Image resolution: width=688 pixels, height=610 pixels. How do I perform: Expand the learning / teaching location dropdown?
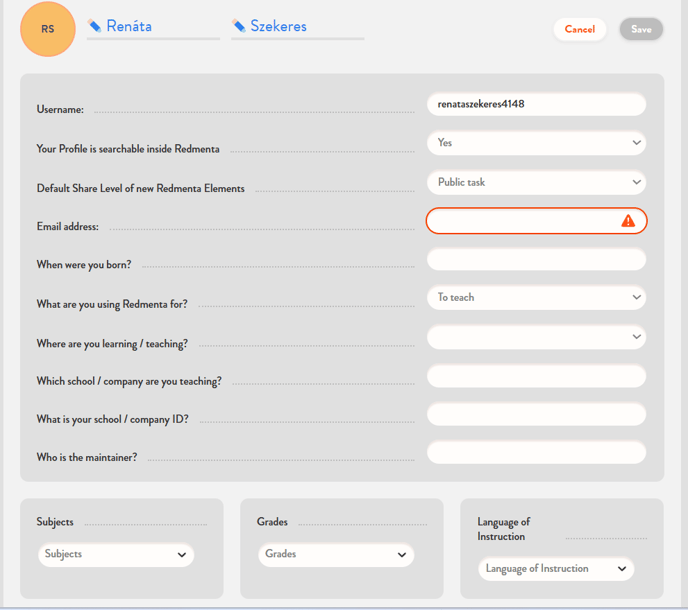coord(536,337)
